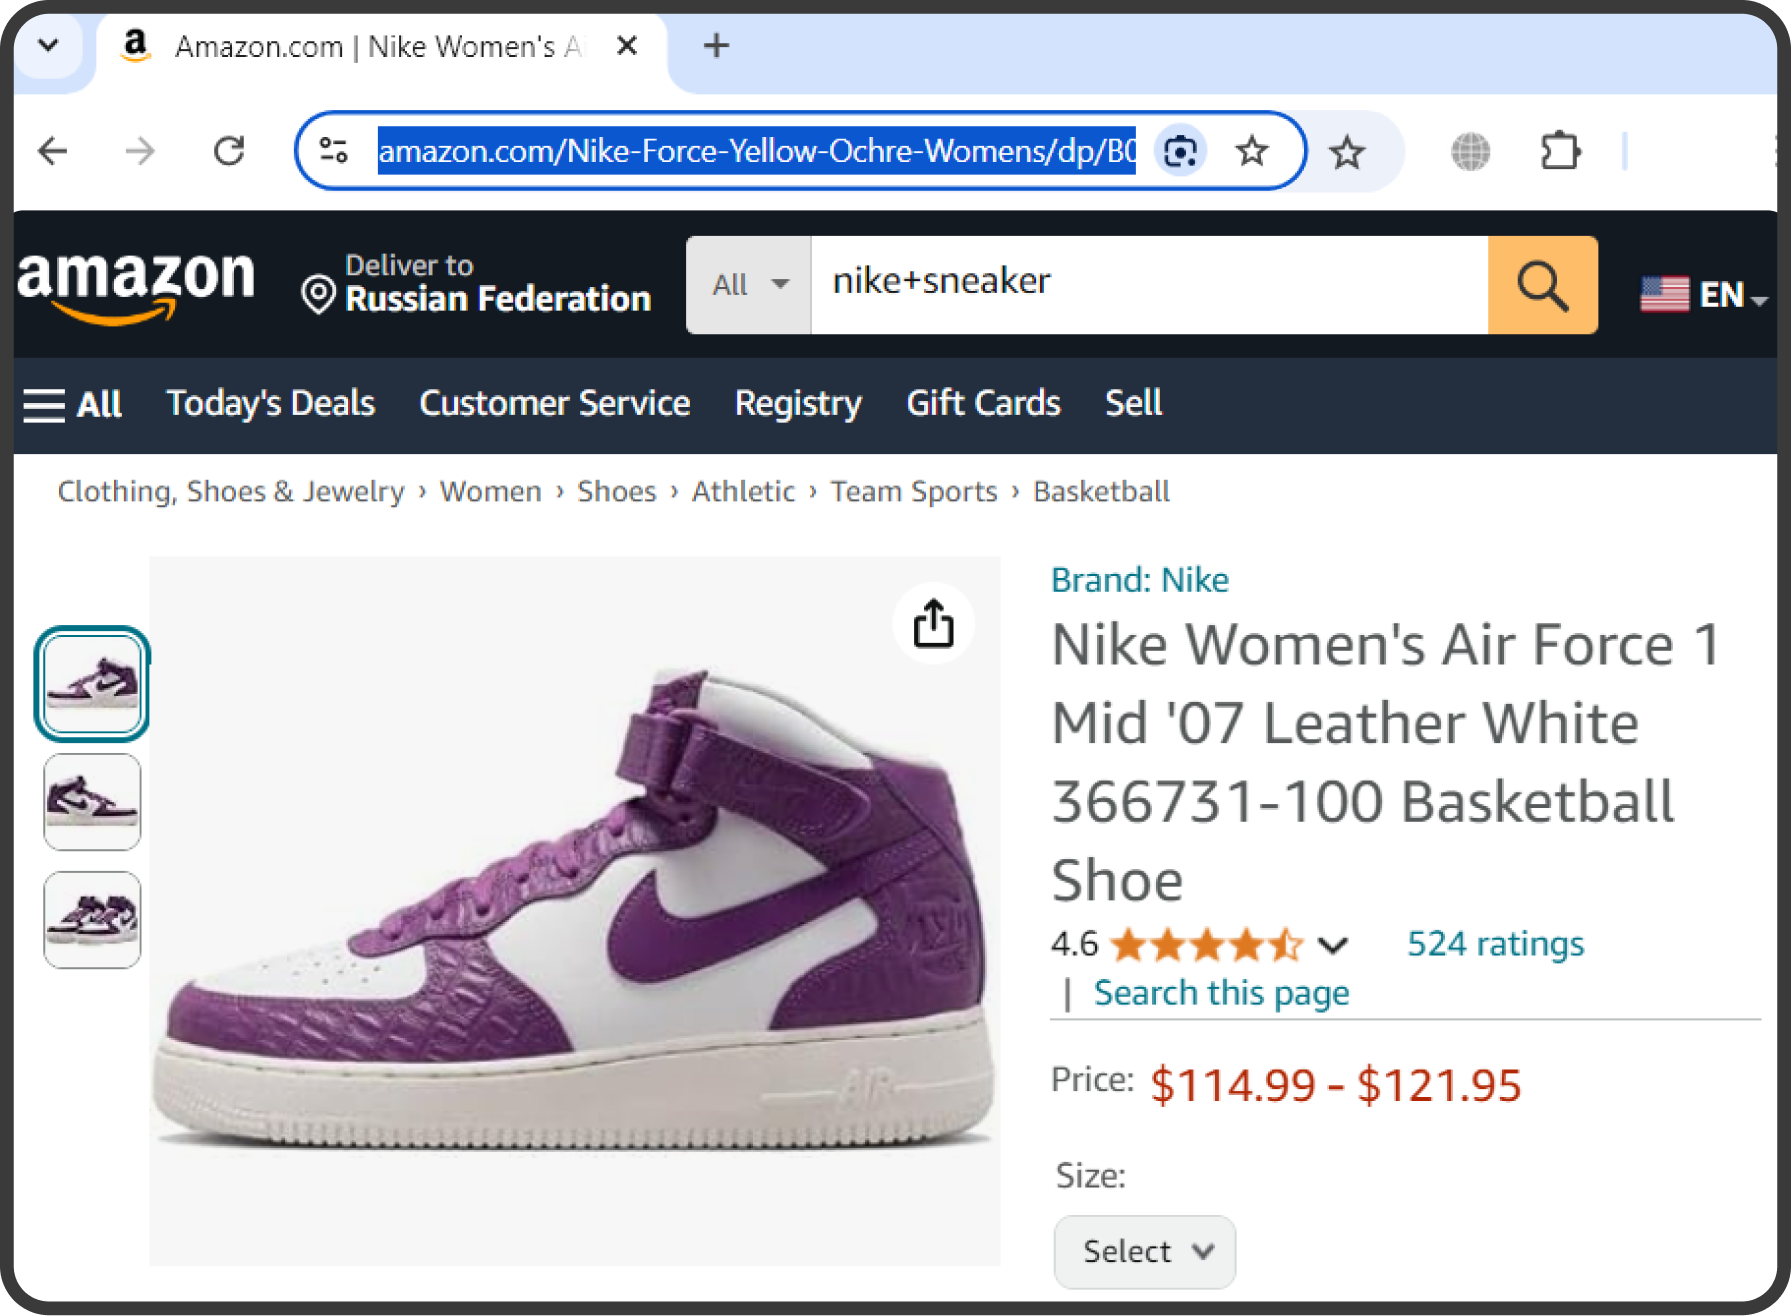Click the Google Lens icon in address bar
Screen dimensions: 1791x1316
1180,152
